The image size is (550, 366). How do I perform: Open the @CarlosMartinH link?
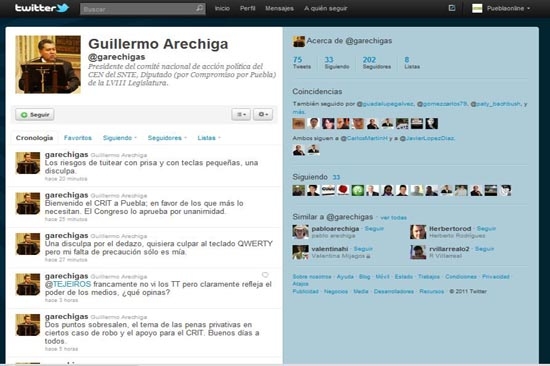(364, 138)
